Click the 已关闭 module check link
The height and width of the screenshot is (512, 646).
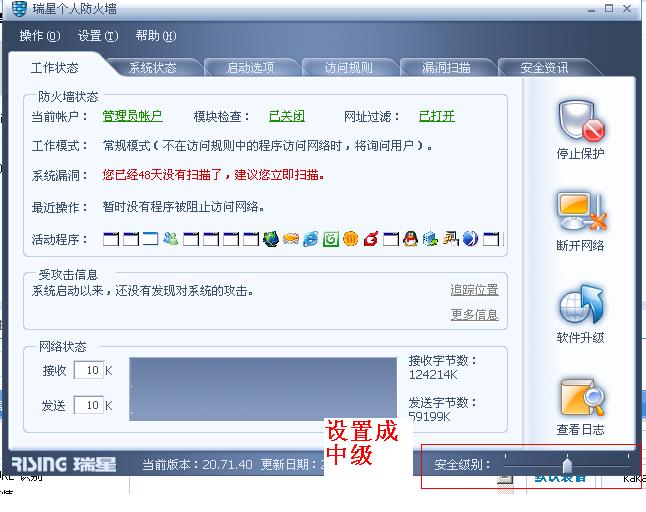287,116
